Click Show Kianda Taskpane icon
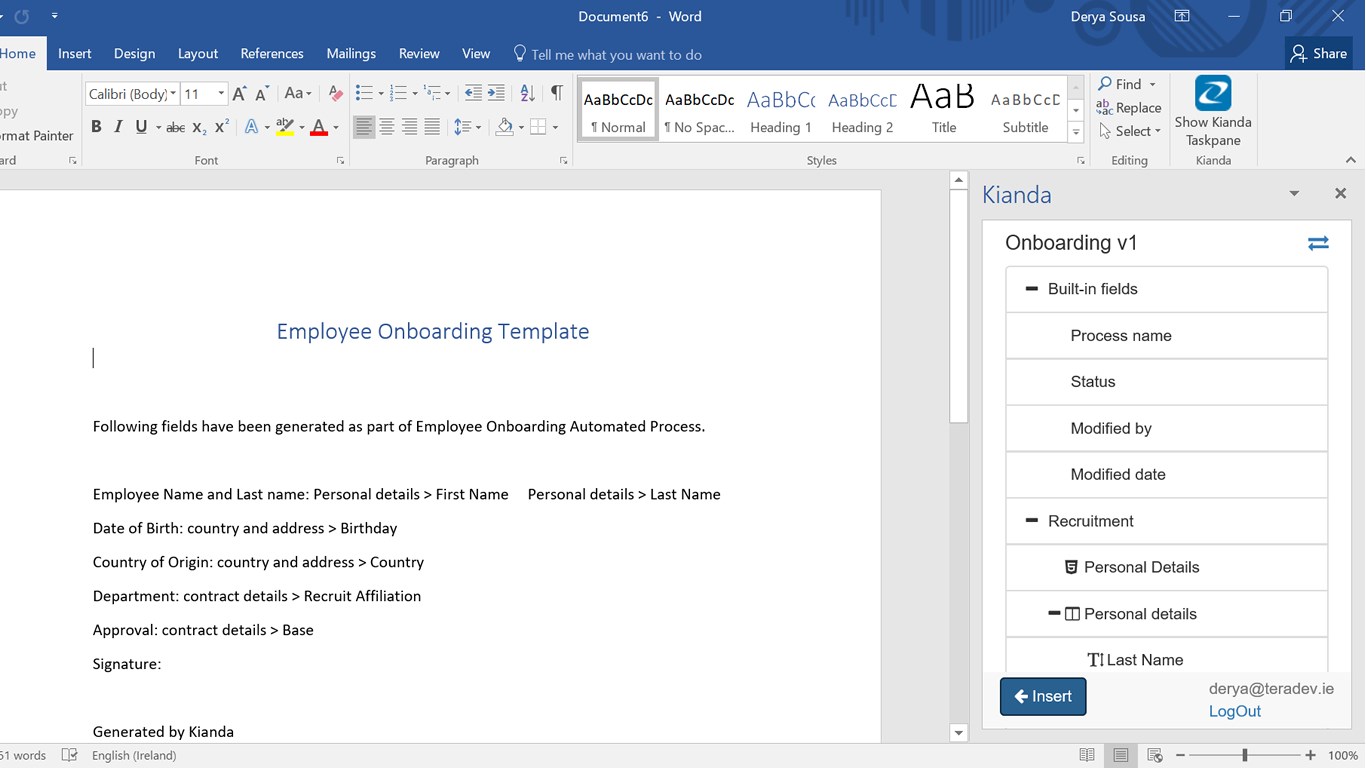 click(x=1213, y=111)
